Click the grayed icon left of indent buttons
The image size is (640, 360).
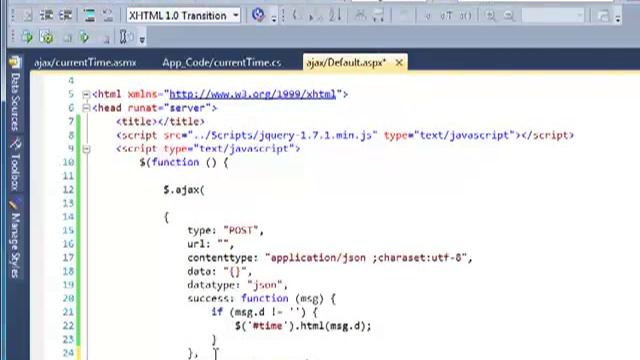(x=28, y=16)
